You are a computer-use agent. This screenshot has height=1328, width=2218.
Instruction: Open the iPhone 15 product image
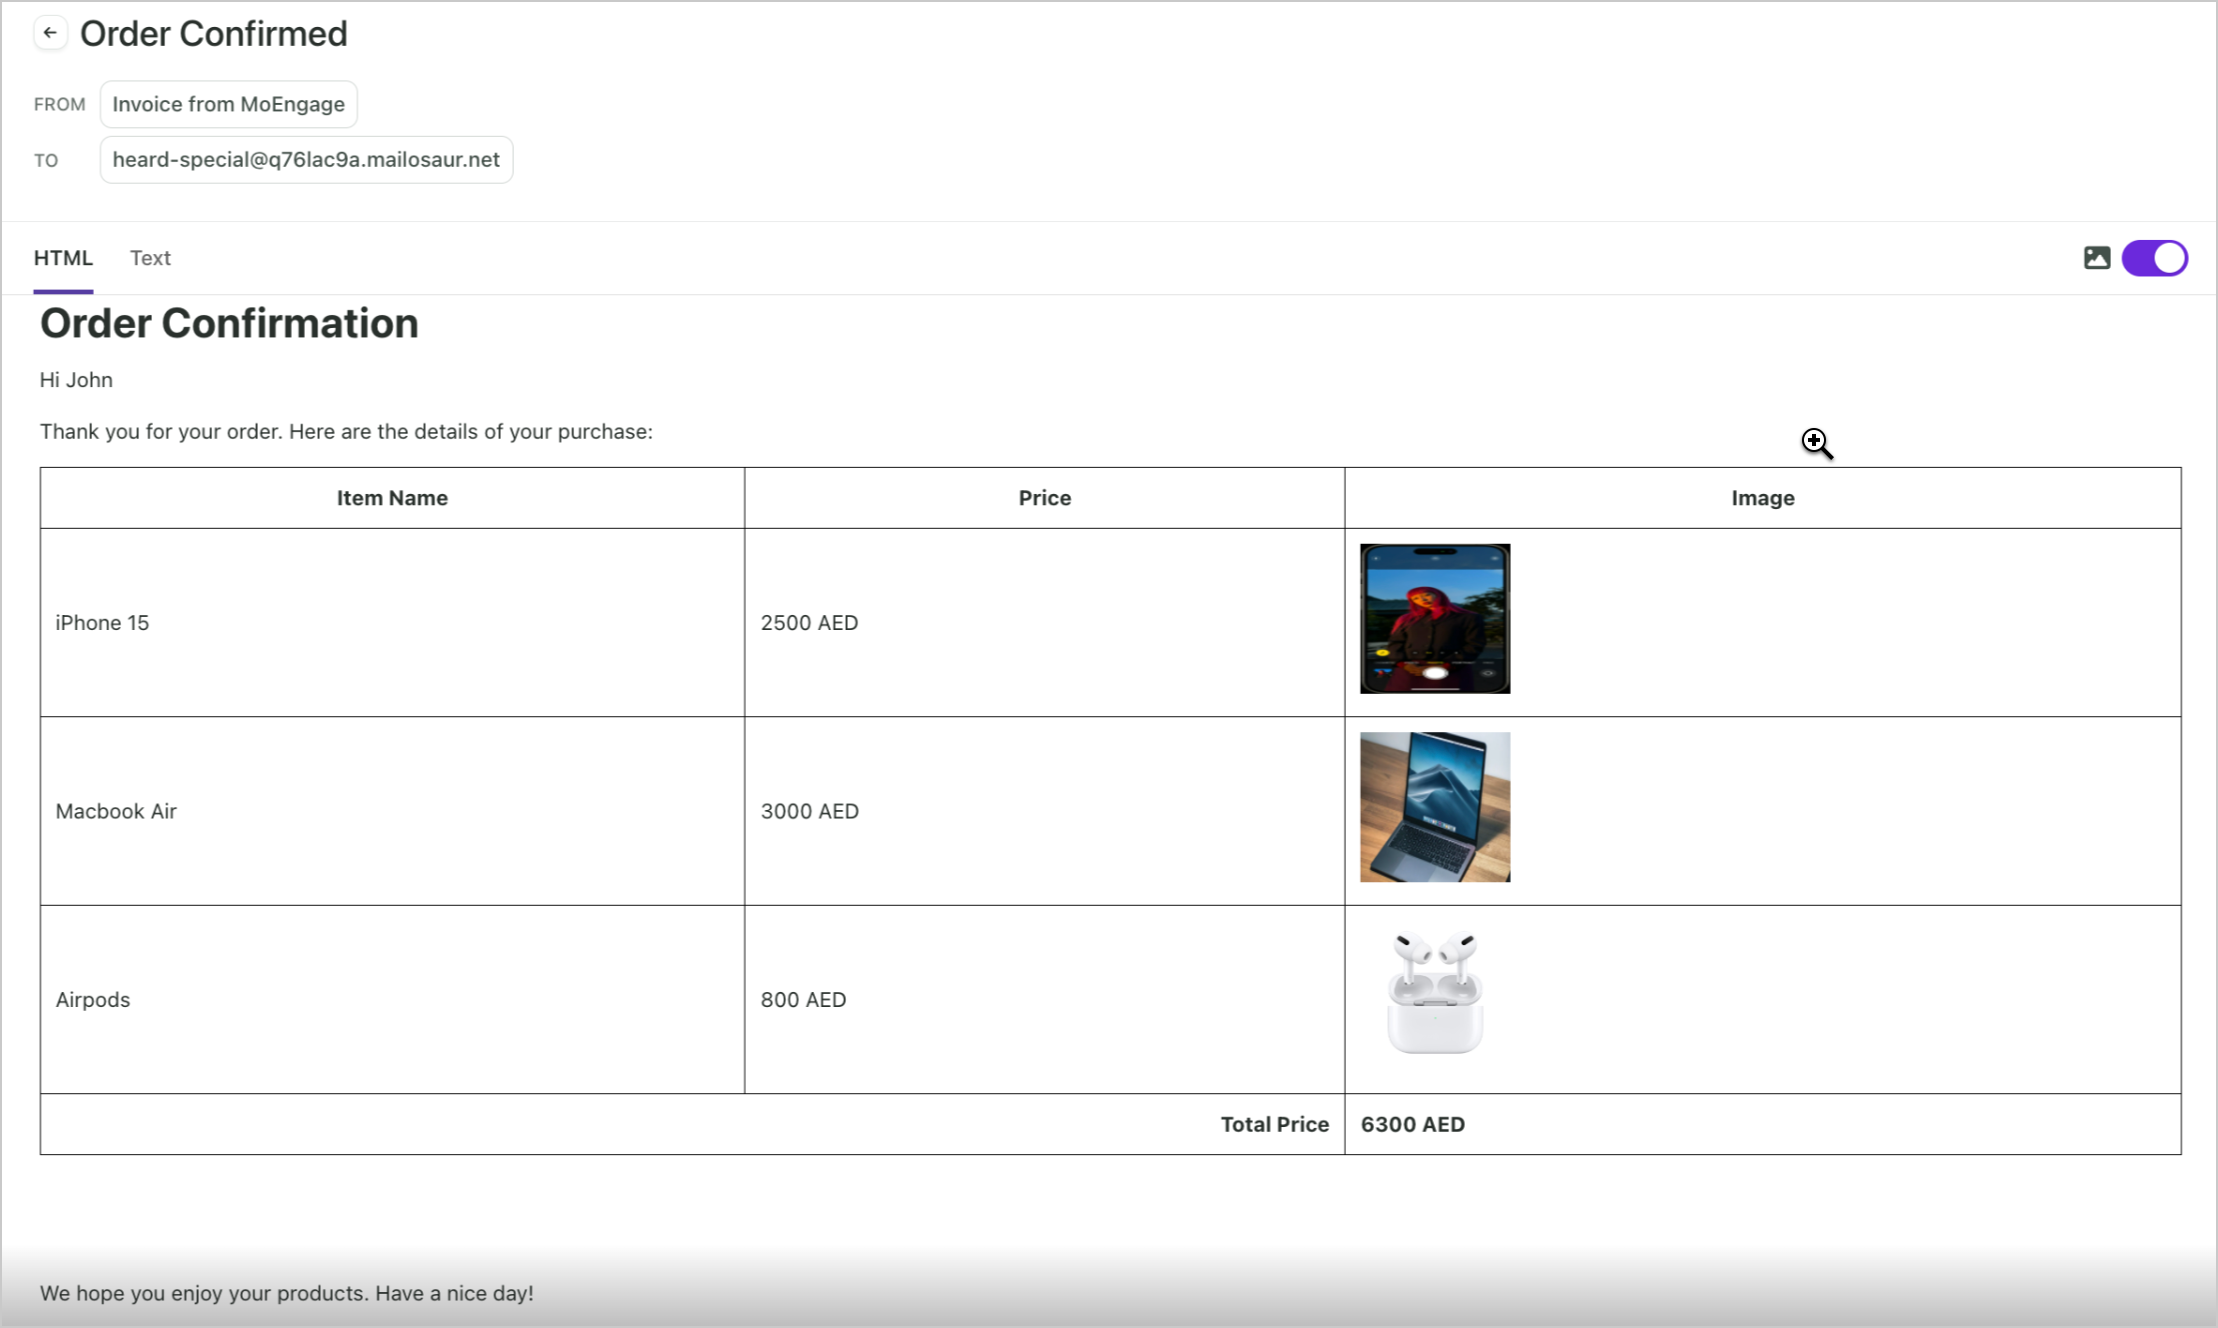[x=1434, y=618]
